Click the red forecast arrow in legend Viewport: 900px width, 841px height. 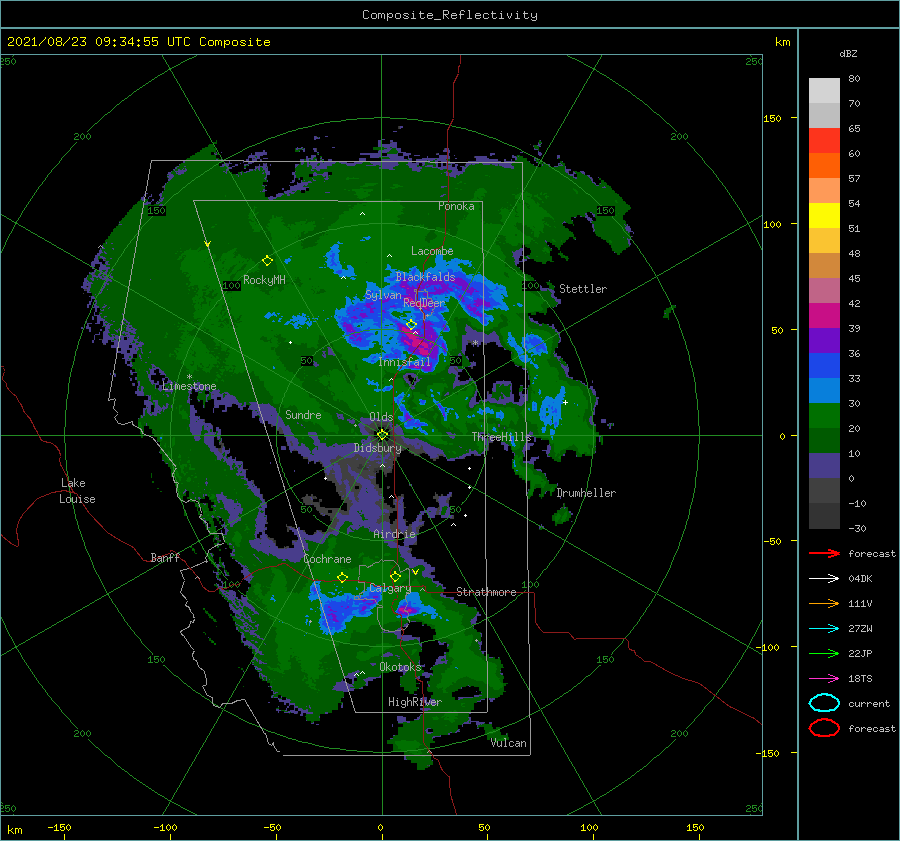824,553
